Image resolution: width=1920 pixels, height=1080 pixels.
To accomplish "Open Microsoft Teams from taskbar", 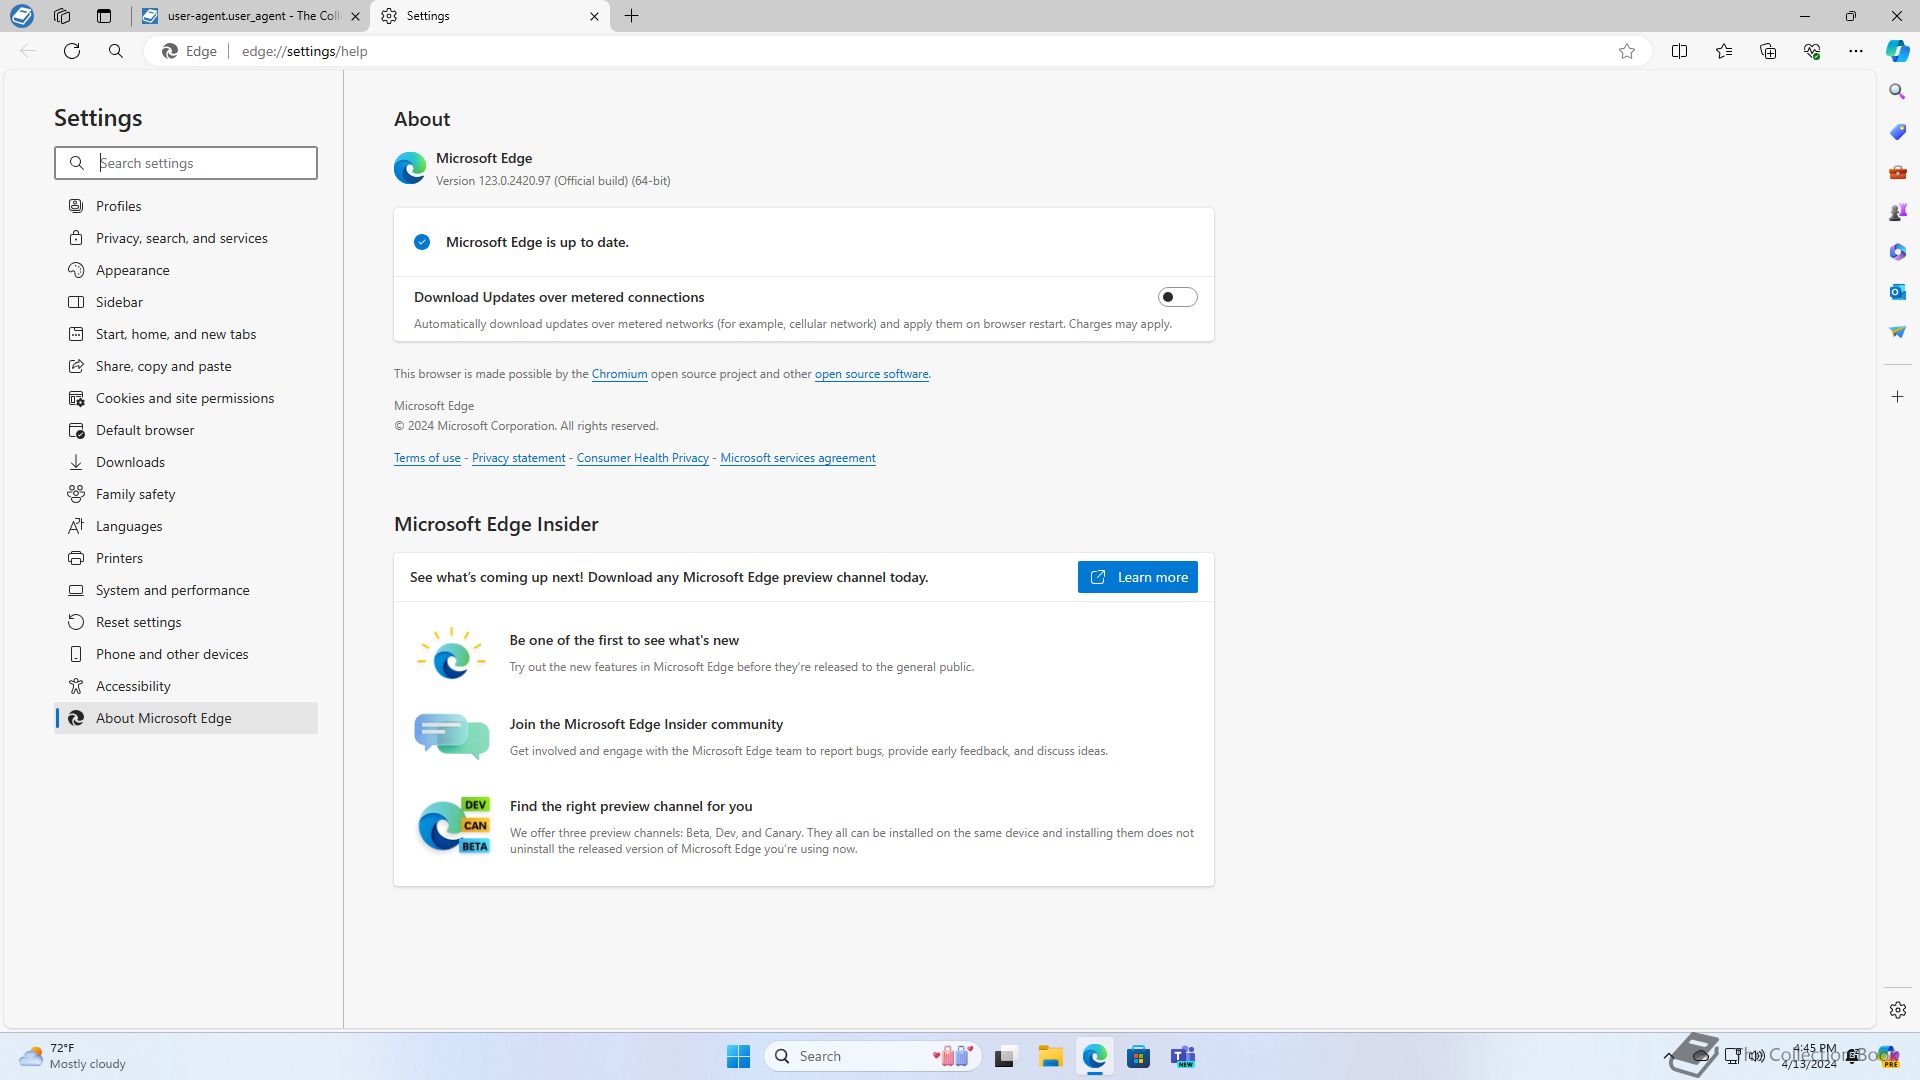I will [x=1183, y=1056].
